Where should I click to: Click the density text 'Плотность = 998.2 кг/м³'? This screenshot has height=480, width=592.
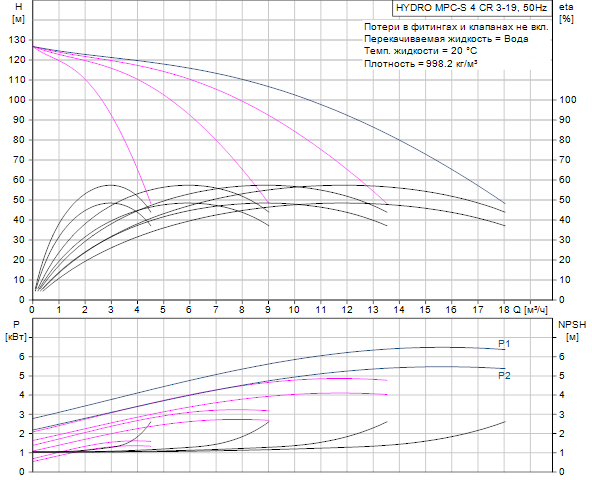420,63
